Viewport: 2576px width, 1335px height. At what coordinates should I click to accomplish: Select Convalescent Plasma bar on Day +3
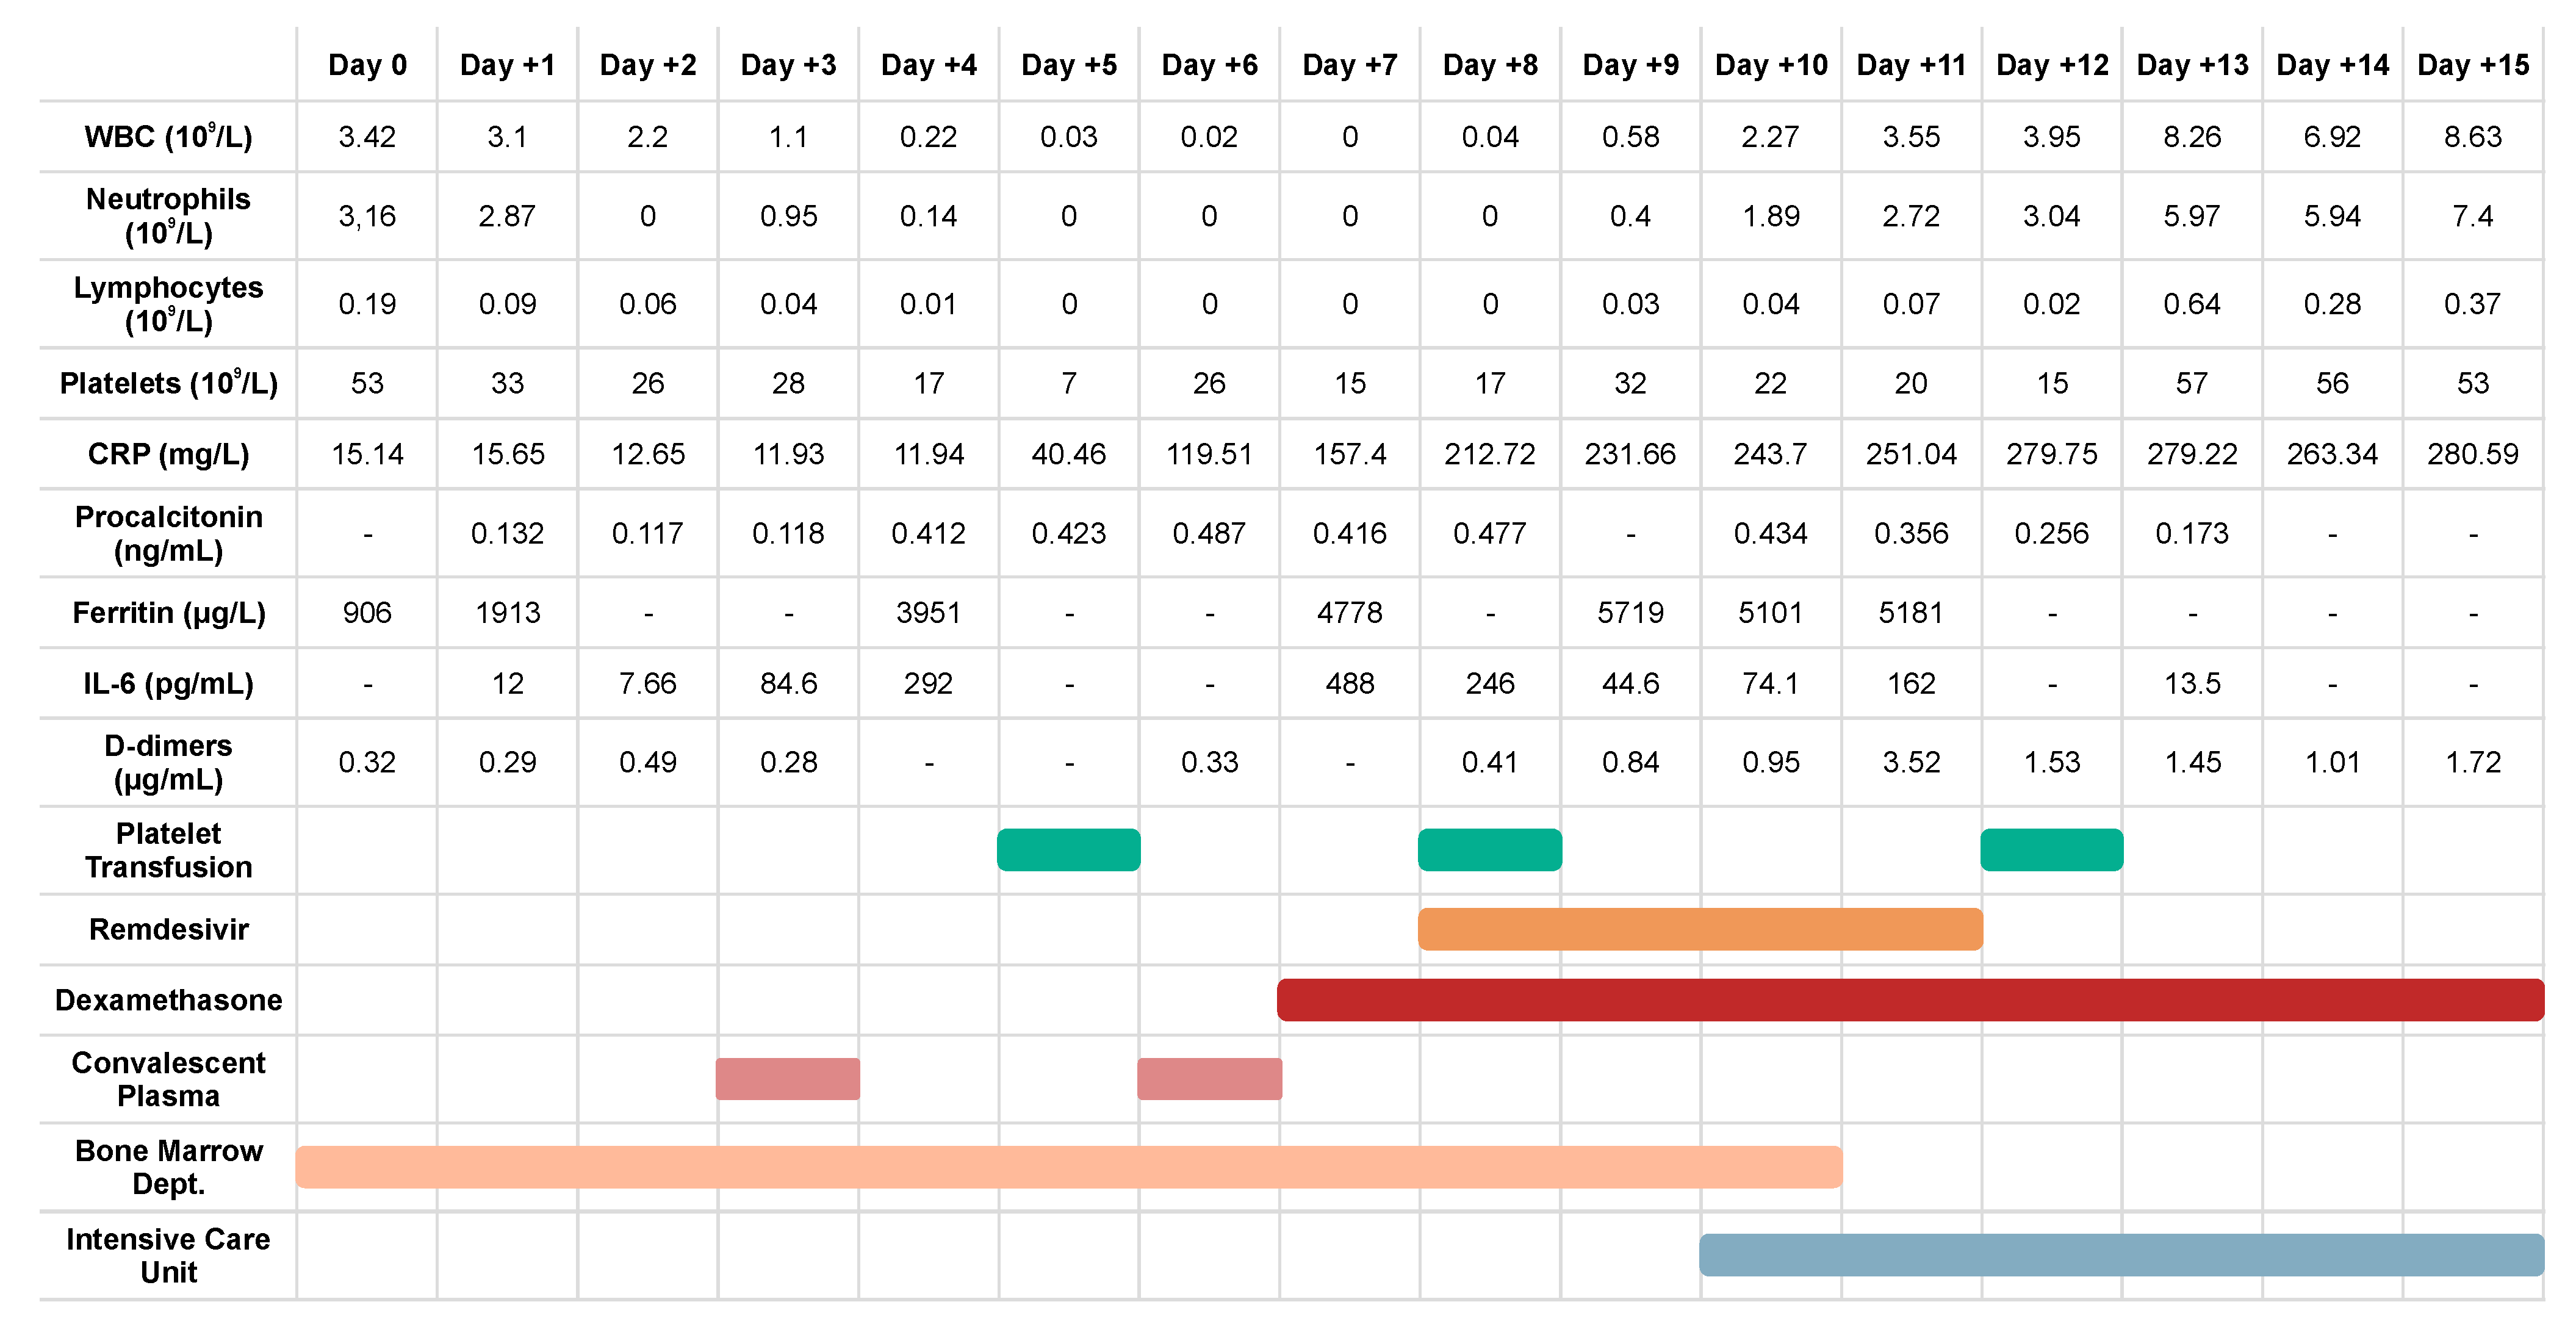pyautogui.click(x=787, y=1079)
